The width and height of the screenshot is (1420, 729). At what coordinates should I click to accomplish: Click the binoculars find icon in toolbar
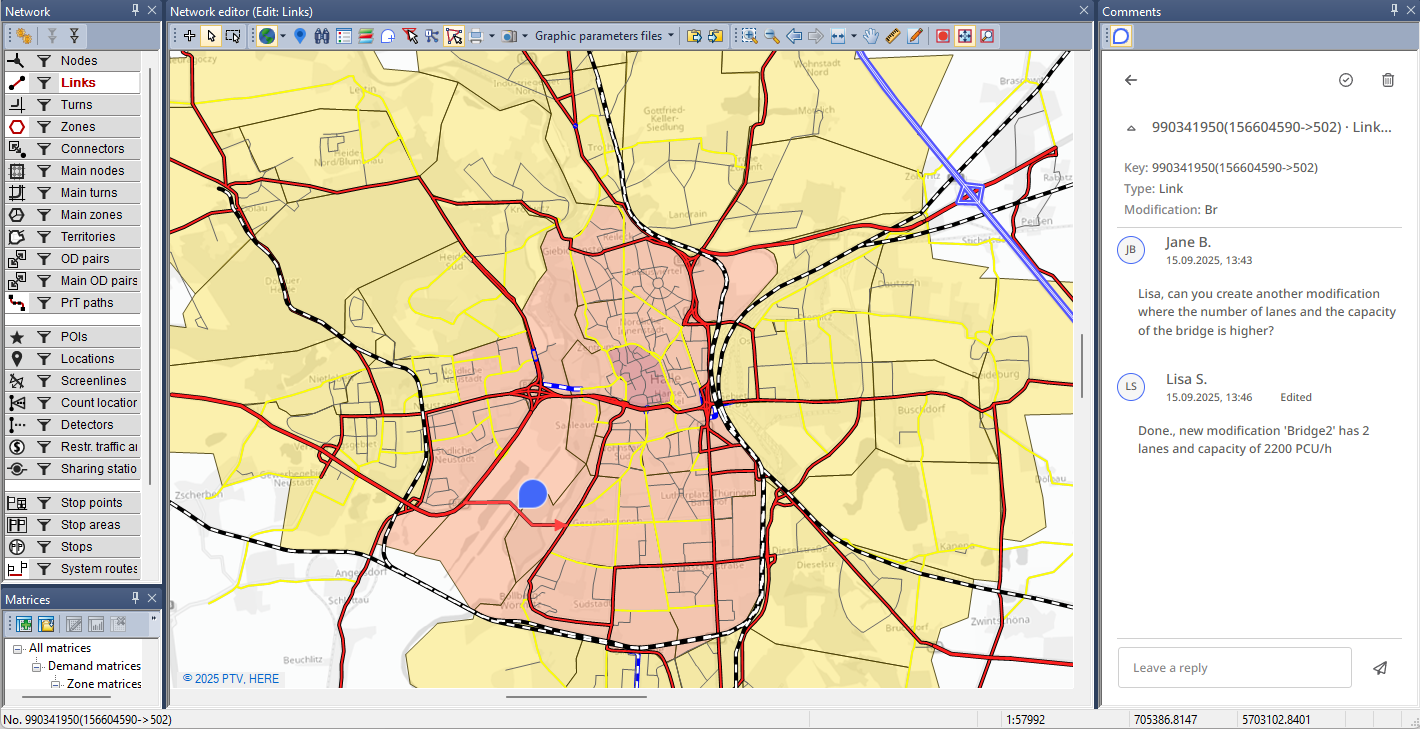(x=322, y=36)
